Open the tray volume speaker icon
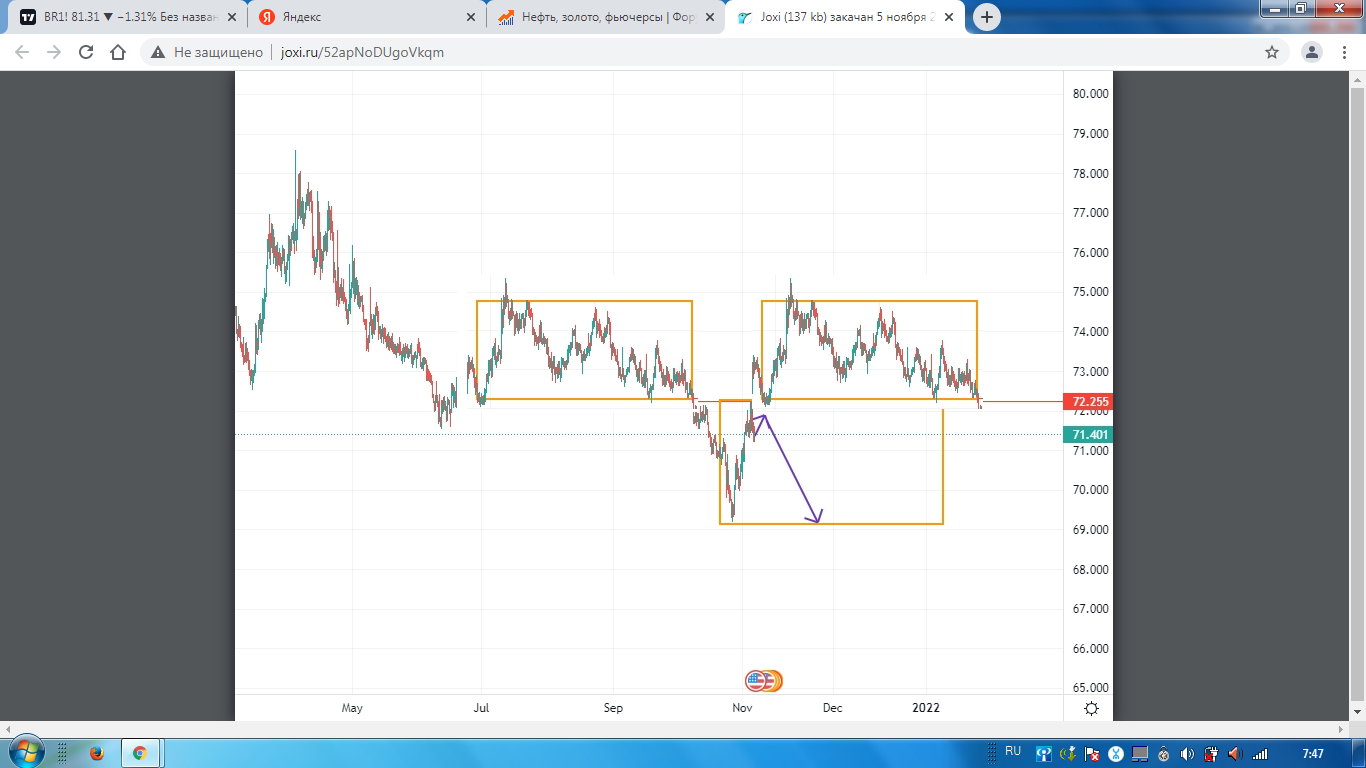 1187,754
